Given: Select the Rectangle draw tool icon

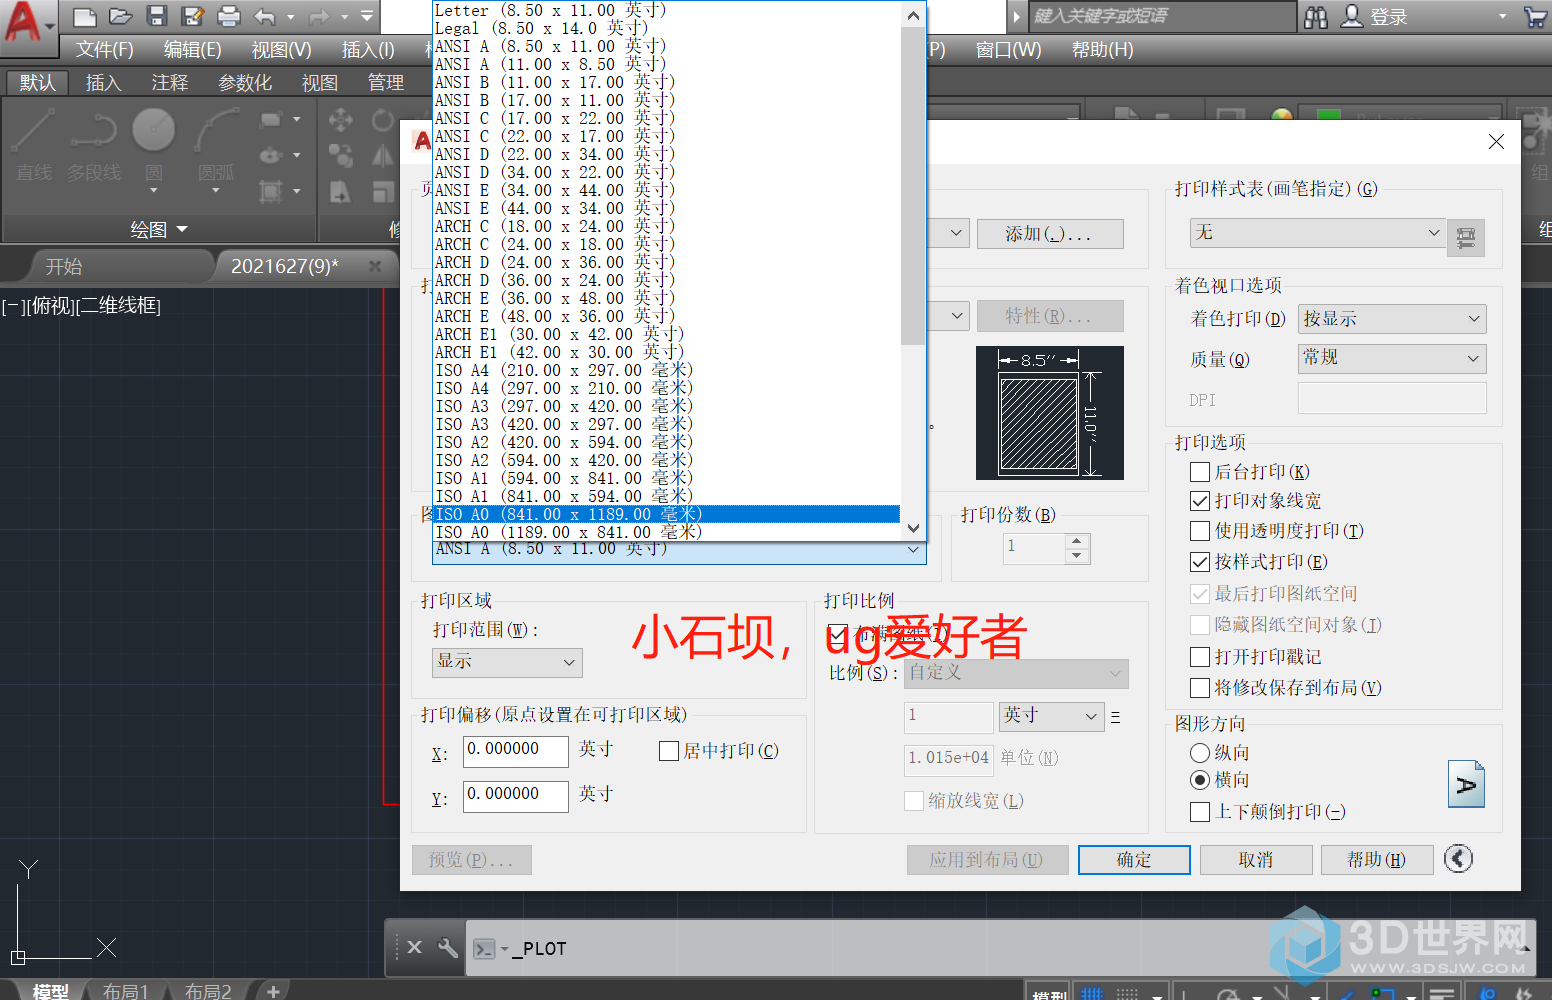Looking at the screenshot, I should pyautogui.click(x=270, y=120).
